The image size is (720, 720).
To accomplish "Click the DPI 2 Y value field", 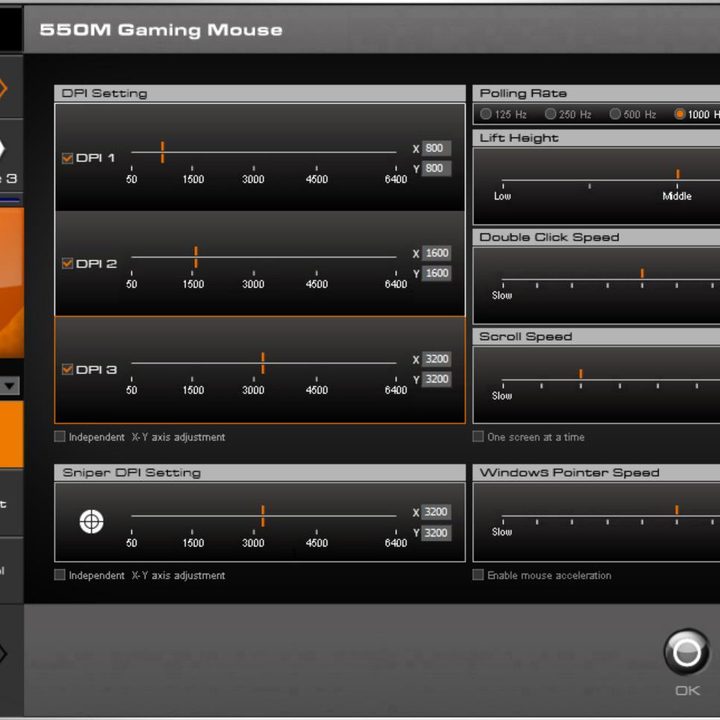I will [x=436, y=273].
